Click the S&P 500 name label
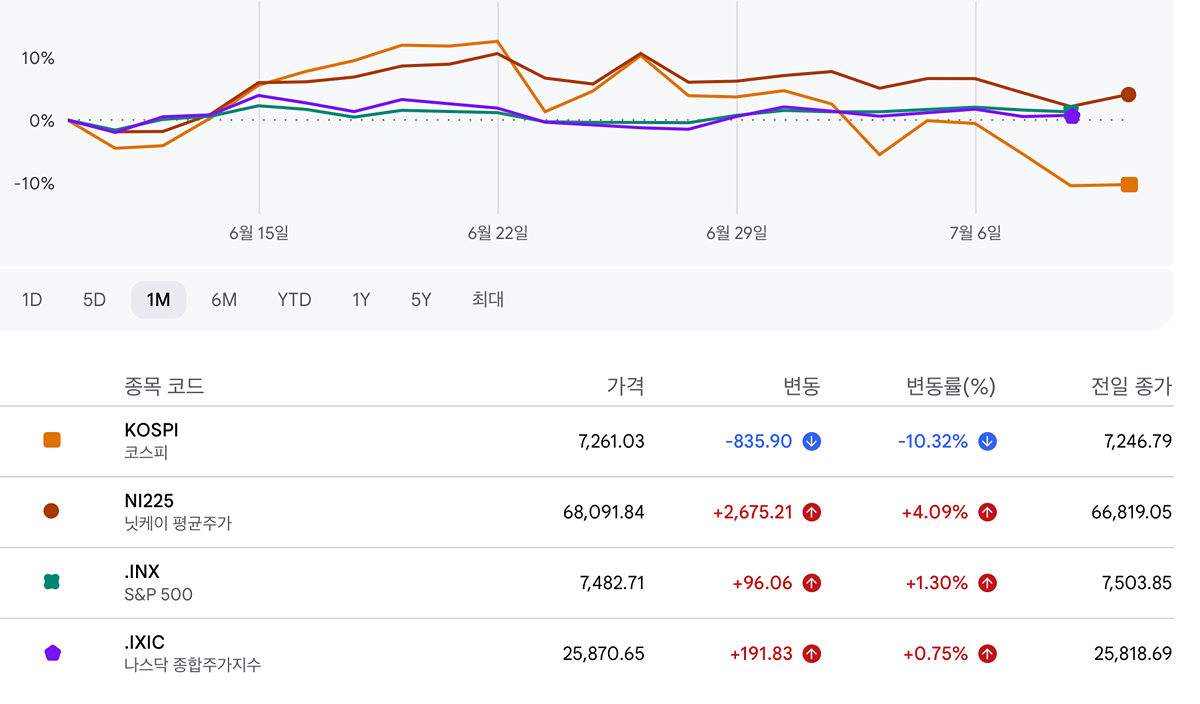This screenshot has width=1200, height=704. [x=158, y=594]
